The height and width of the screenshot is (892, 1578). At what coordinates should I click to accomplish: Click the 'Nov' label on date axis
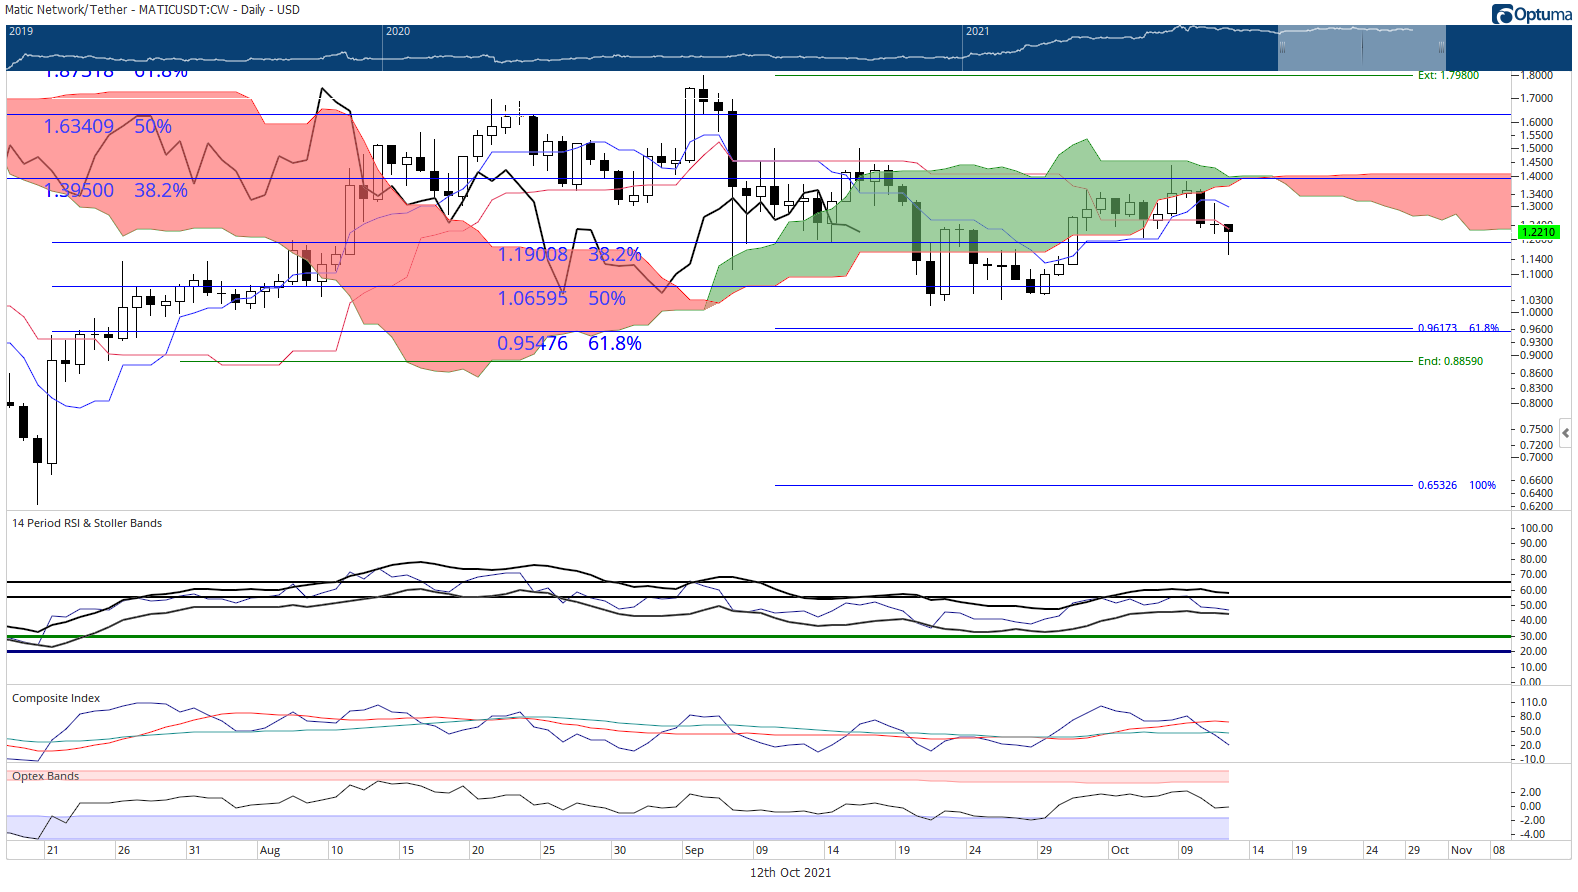pos(1461,850)
